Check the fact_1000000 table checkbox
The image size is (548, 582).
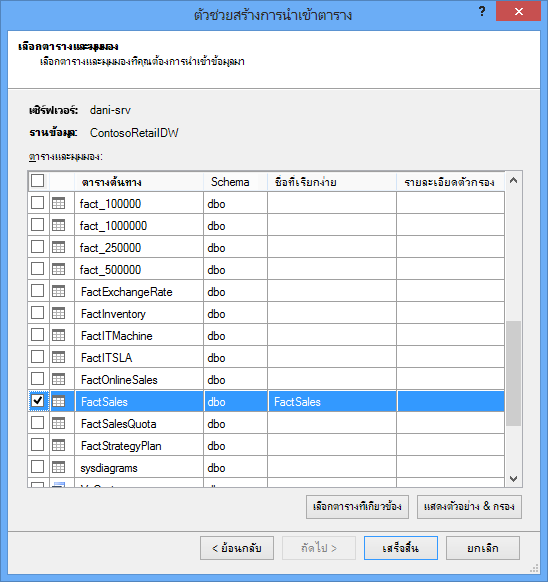(37, 225)
